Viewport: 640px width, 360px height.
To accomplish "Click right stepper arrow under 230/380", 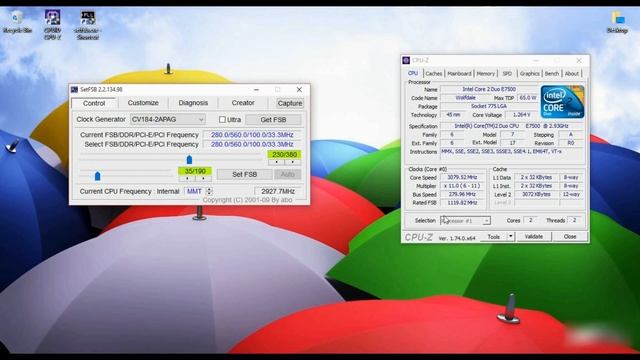I will (293, 162).
